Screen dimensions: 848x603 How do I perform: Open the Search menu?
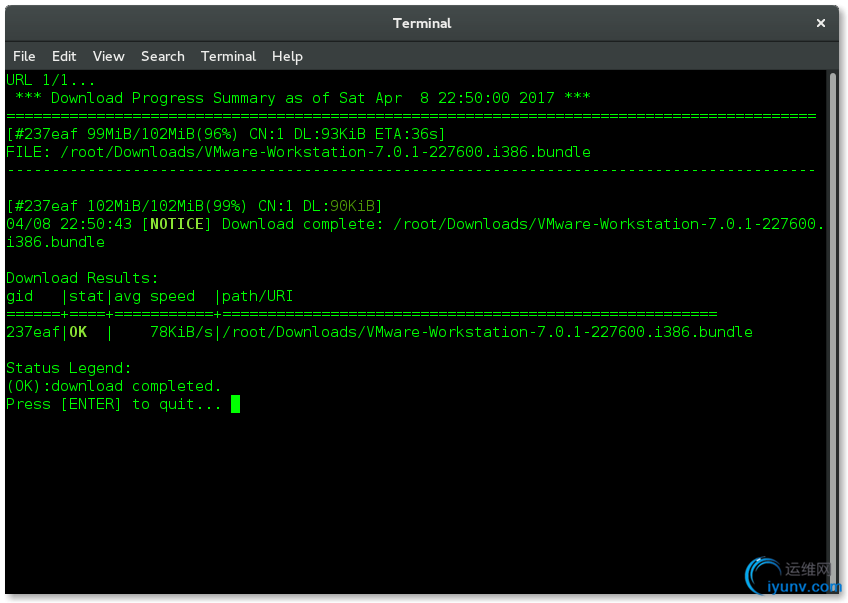(162, 56)
